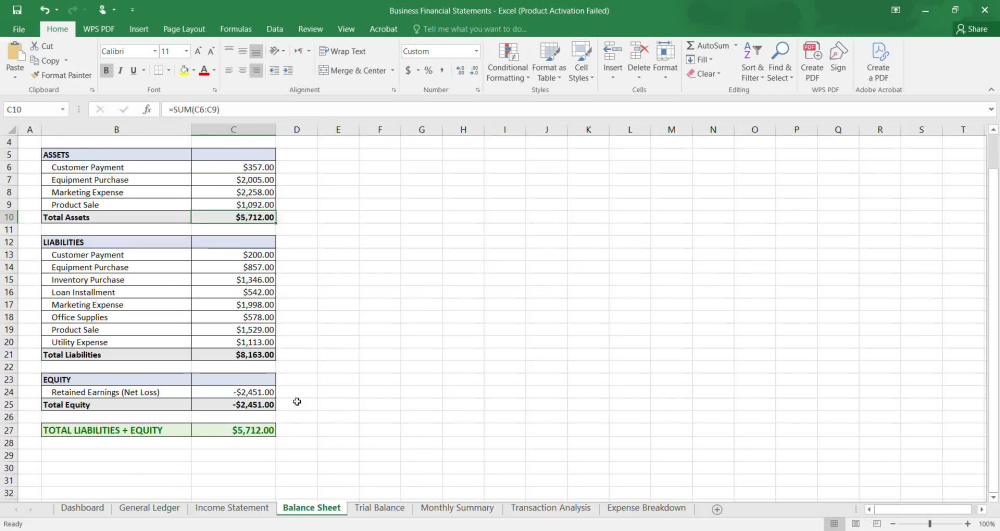The image size is (1000, 531).
Task: Collapse the ribbon with chevron
Action: tap(990, 90)
